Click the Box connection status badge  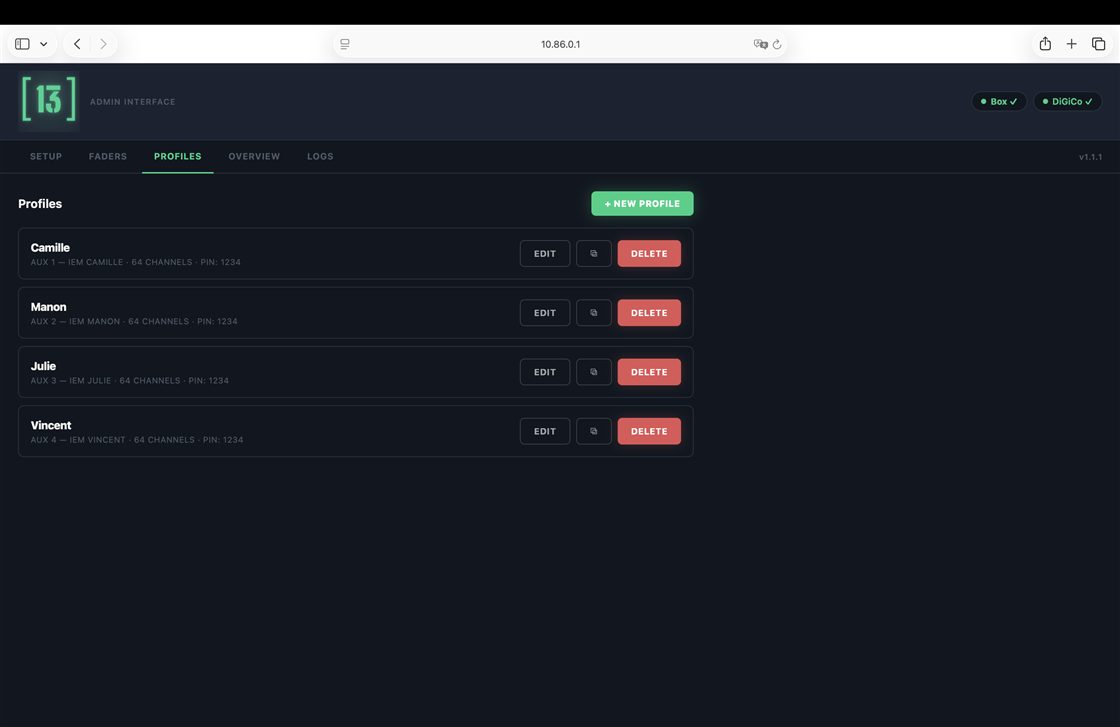point(999,101)
